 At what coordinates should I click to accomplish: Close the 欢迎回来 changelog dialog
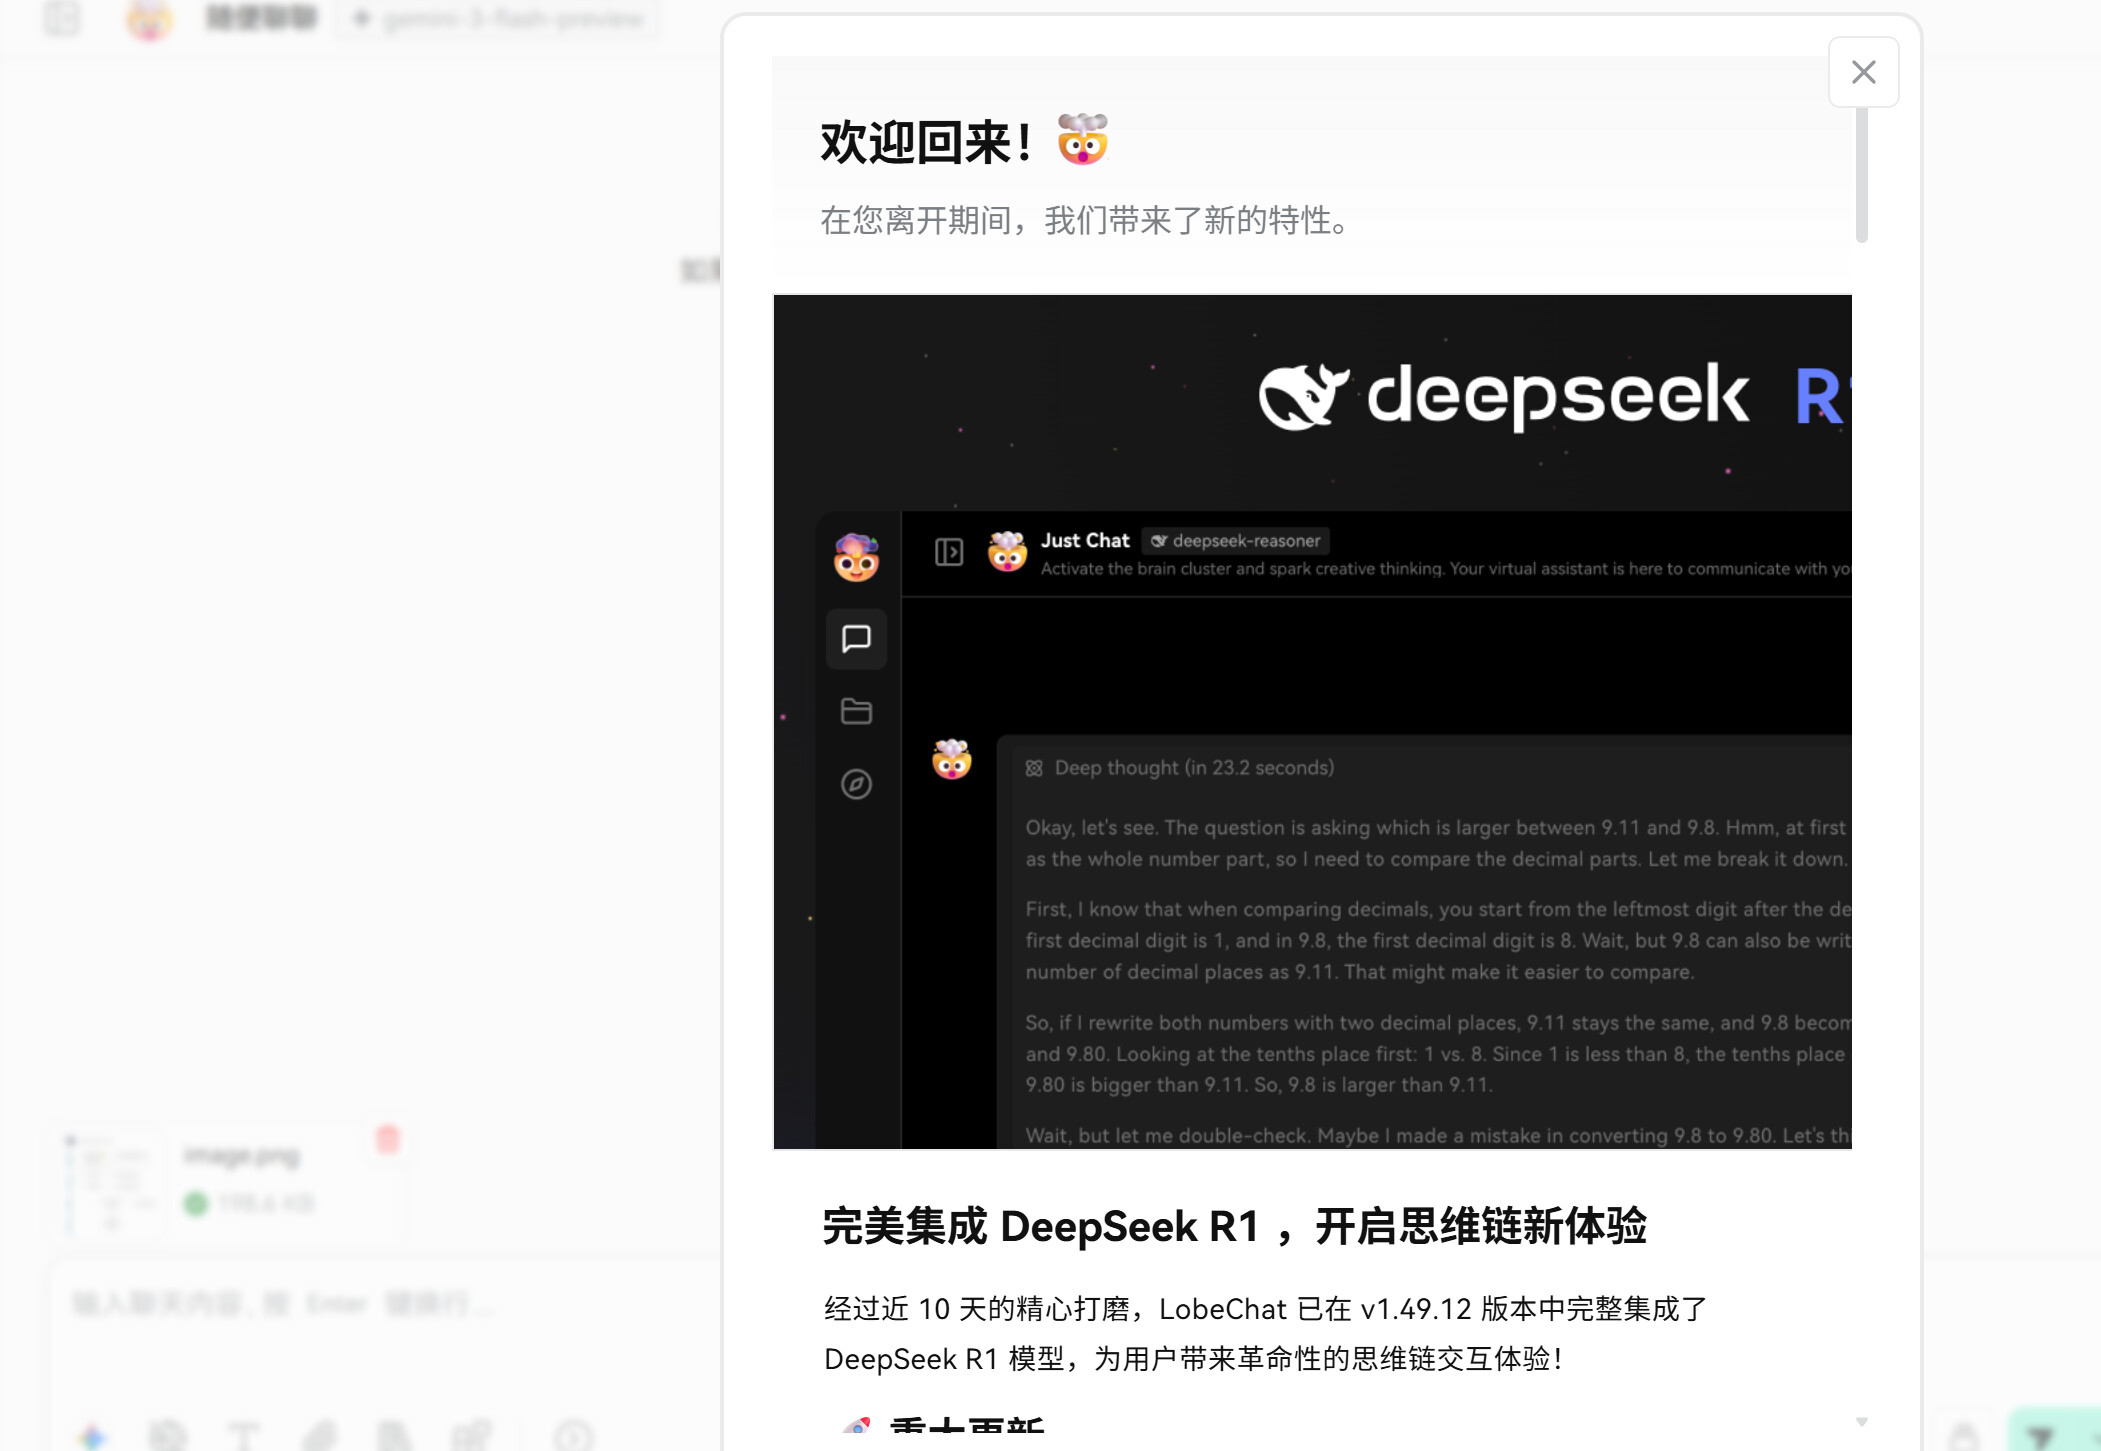(1863, 72)
